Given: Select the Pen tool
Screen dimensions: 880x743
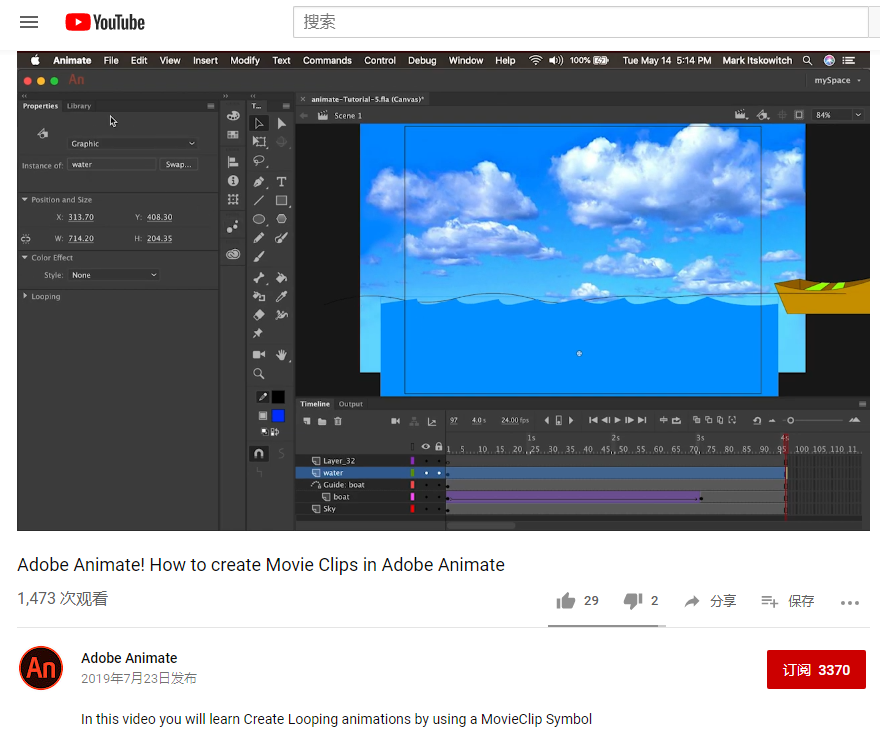Looking at the screenshot, I should (259, 182).
